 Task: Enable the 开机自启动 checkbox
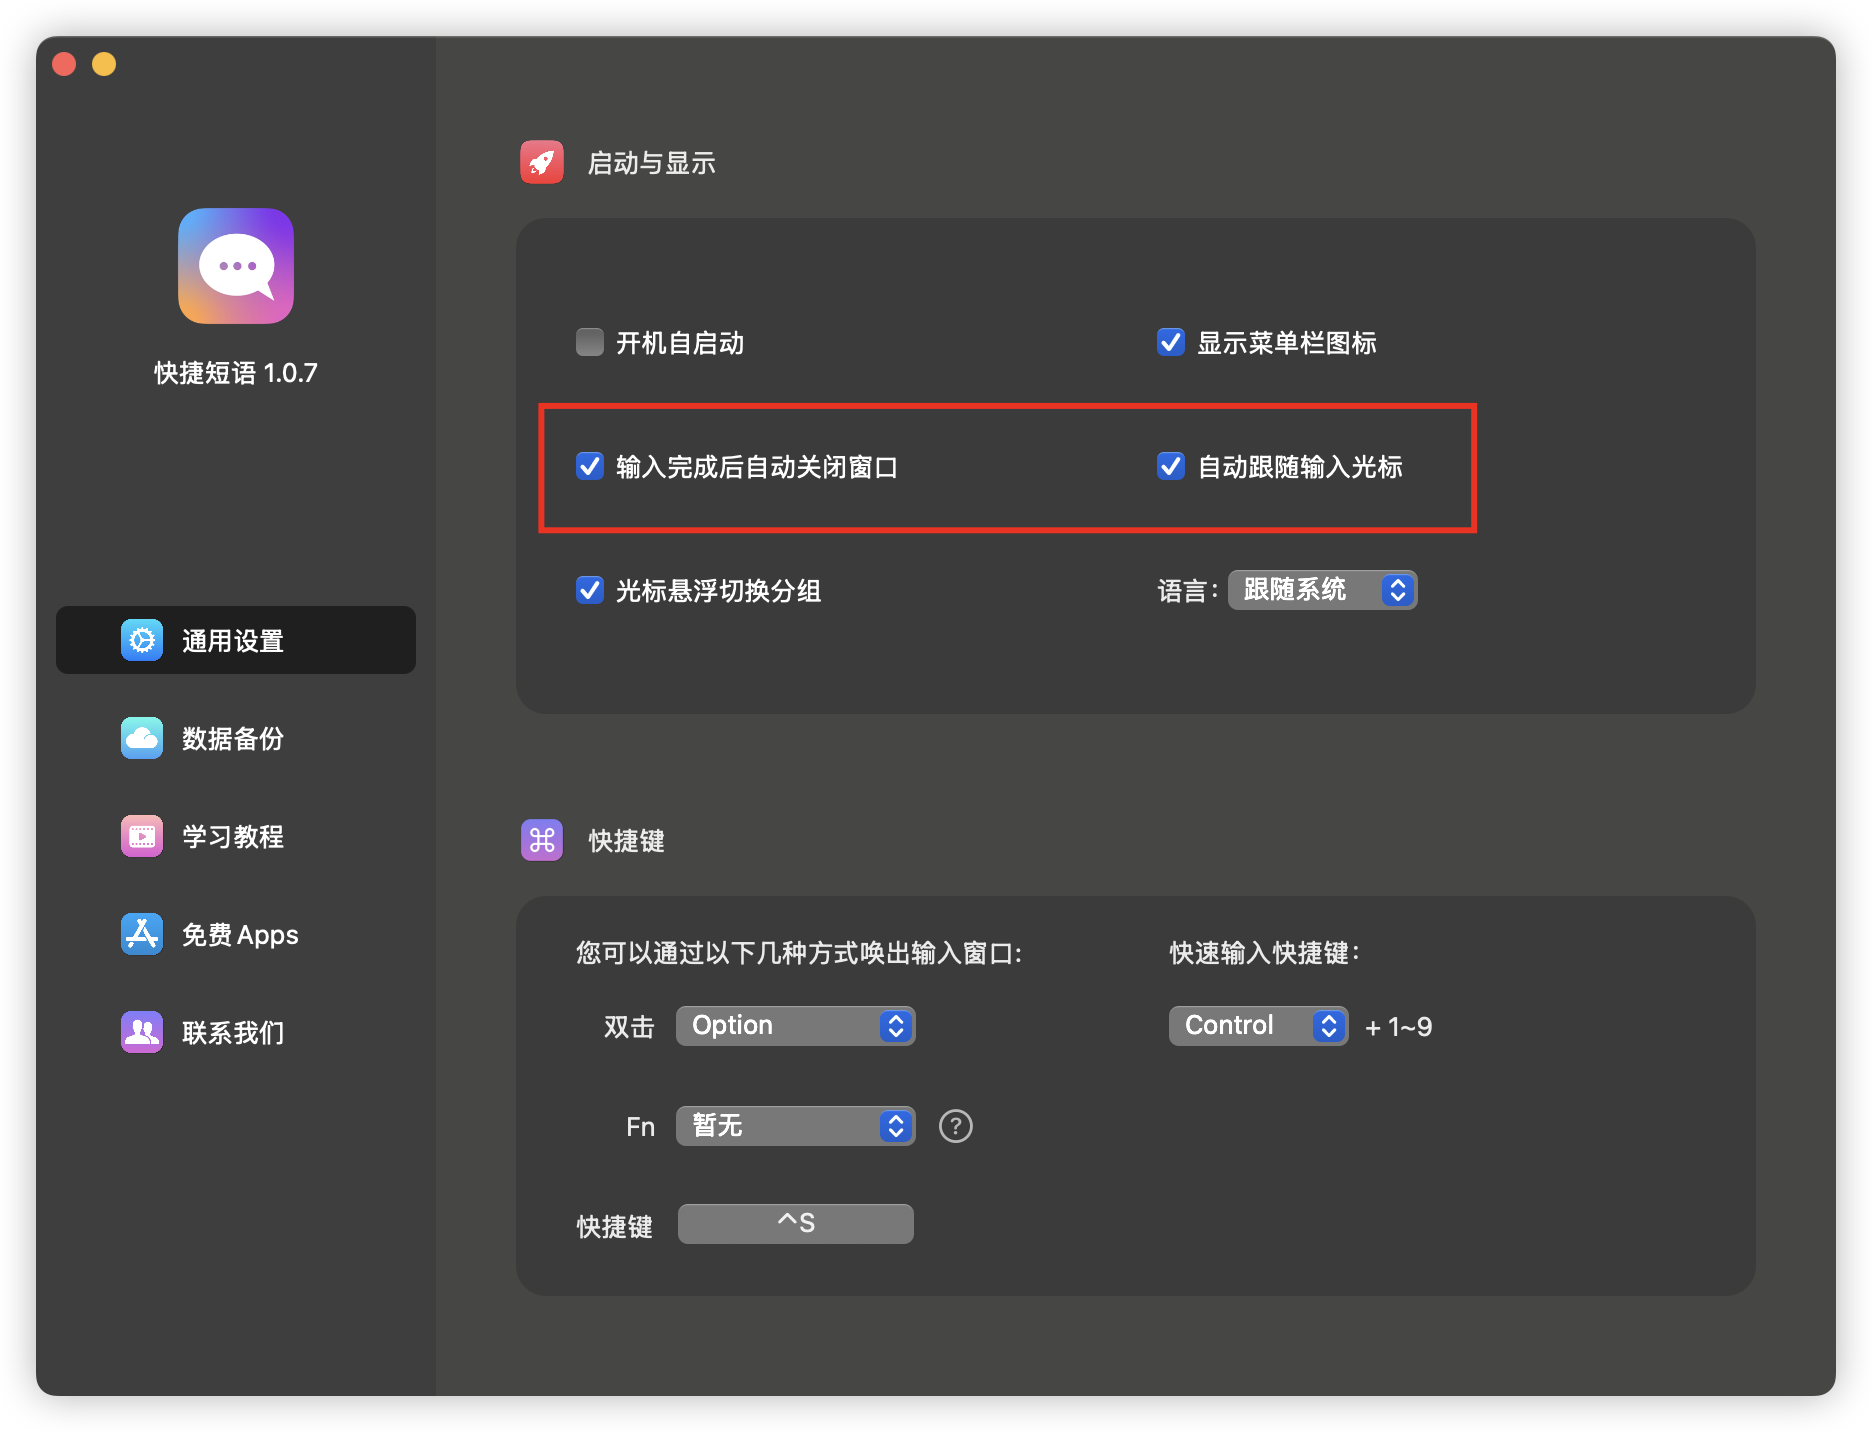[590, 342]
